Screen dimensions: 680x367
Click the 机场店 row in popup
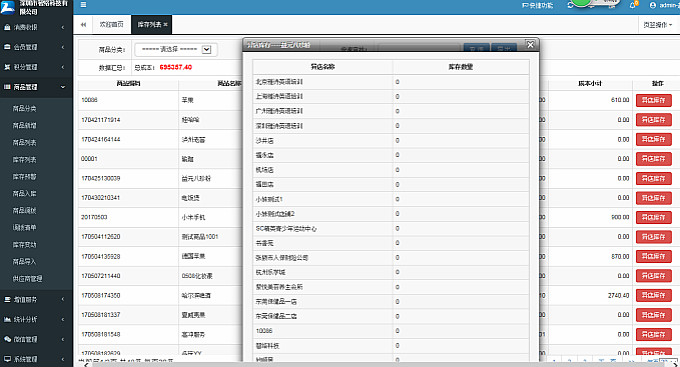(x=391, y=170)
